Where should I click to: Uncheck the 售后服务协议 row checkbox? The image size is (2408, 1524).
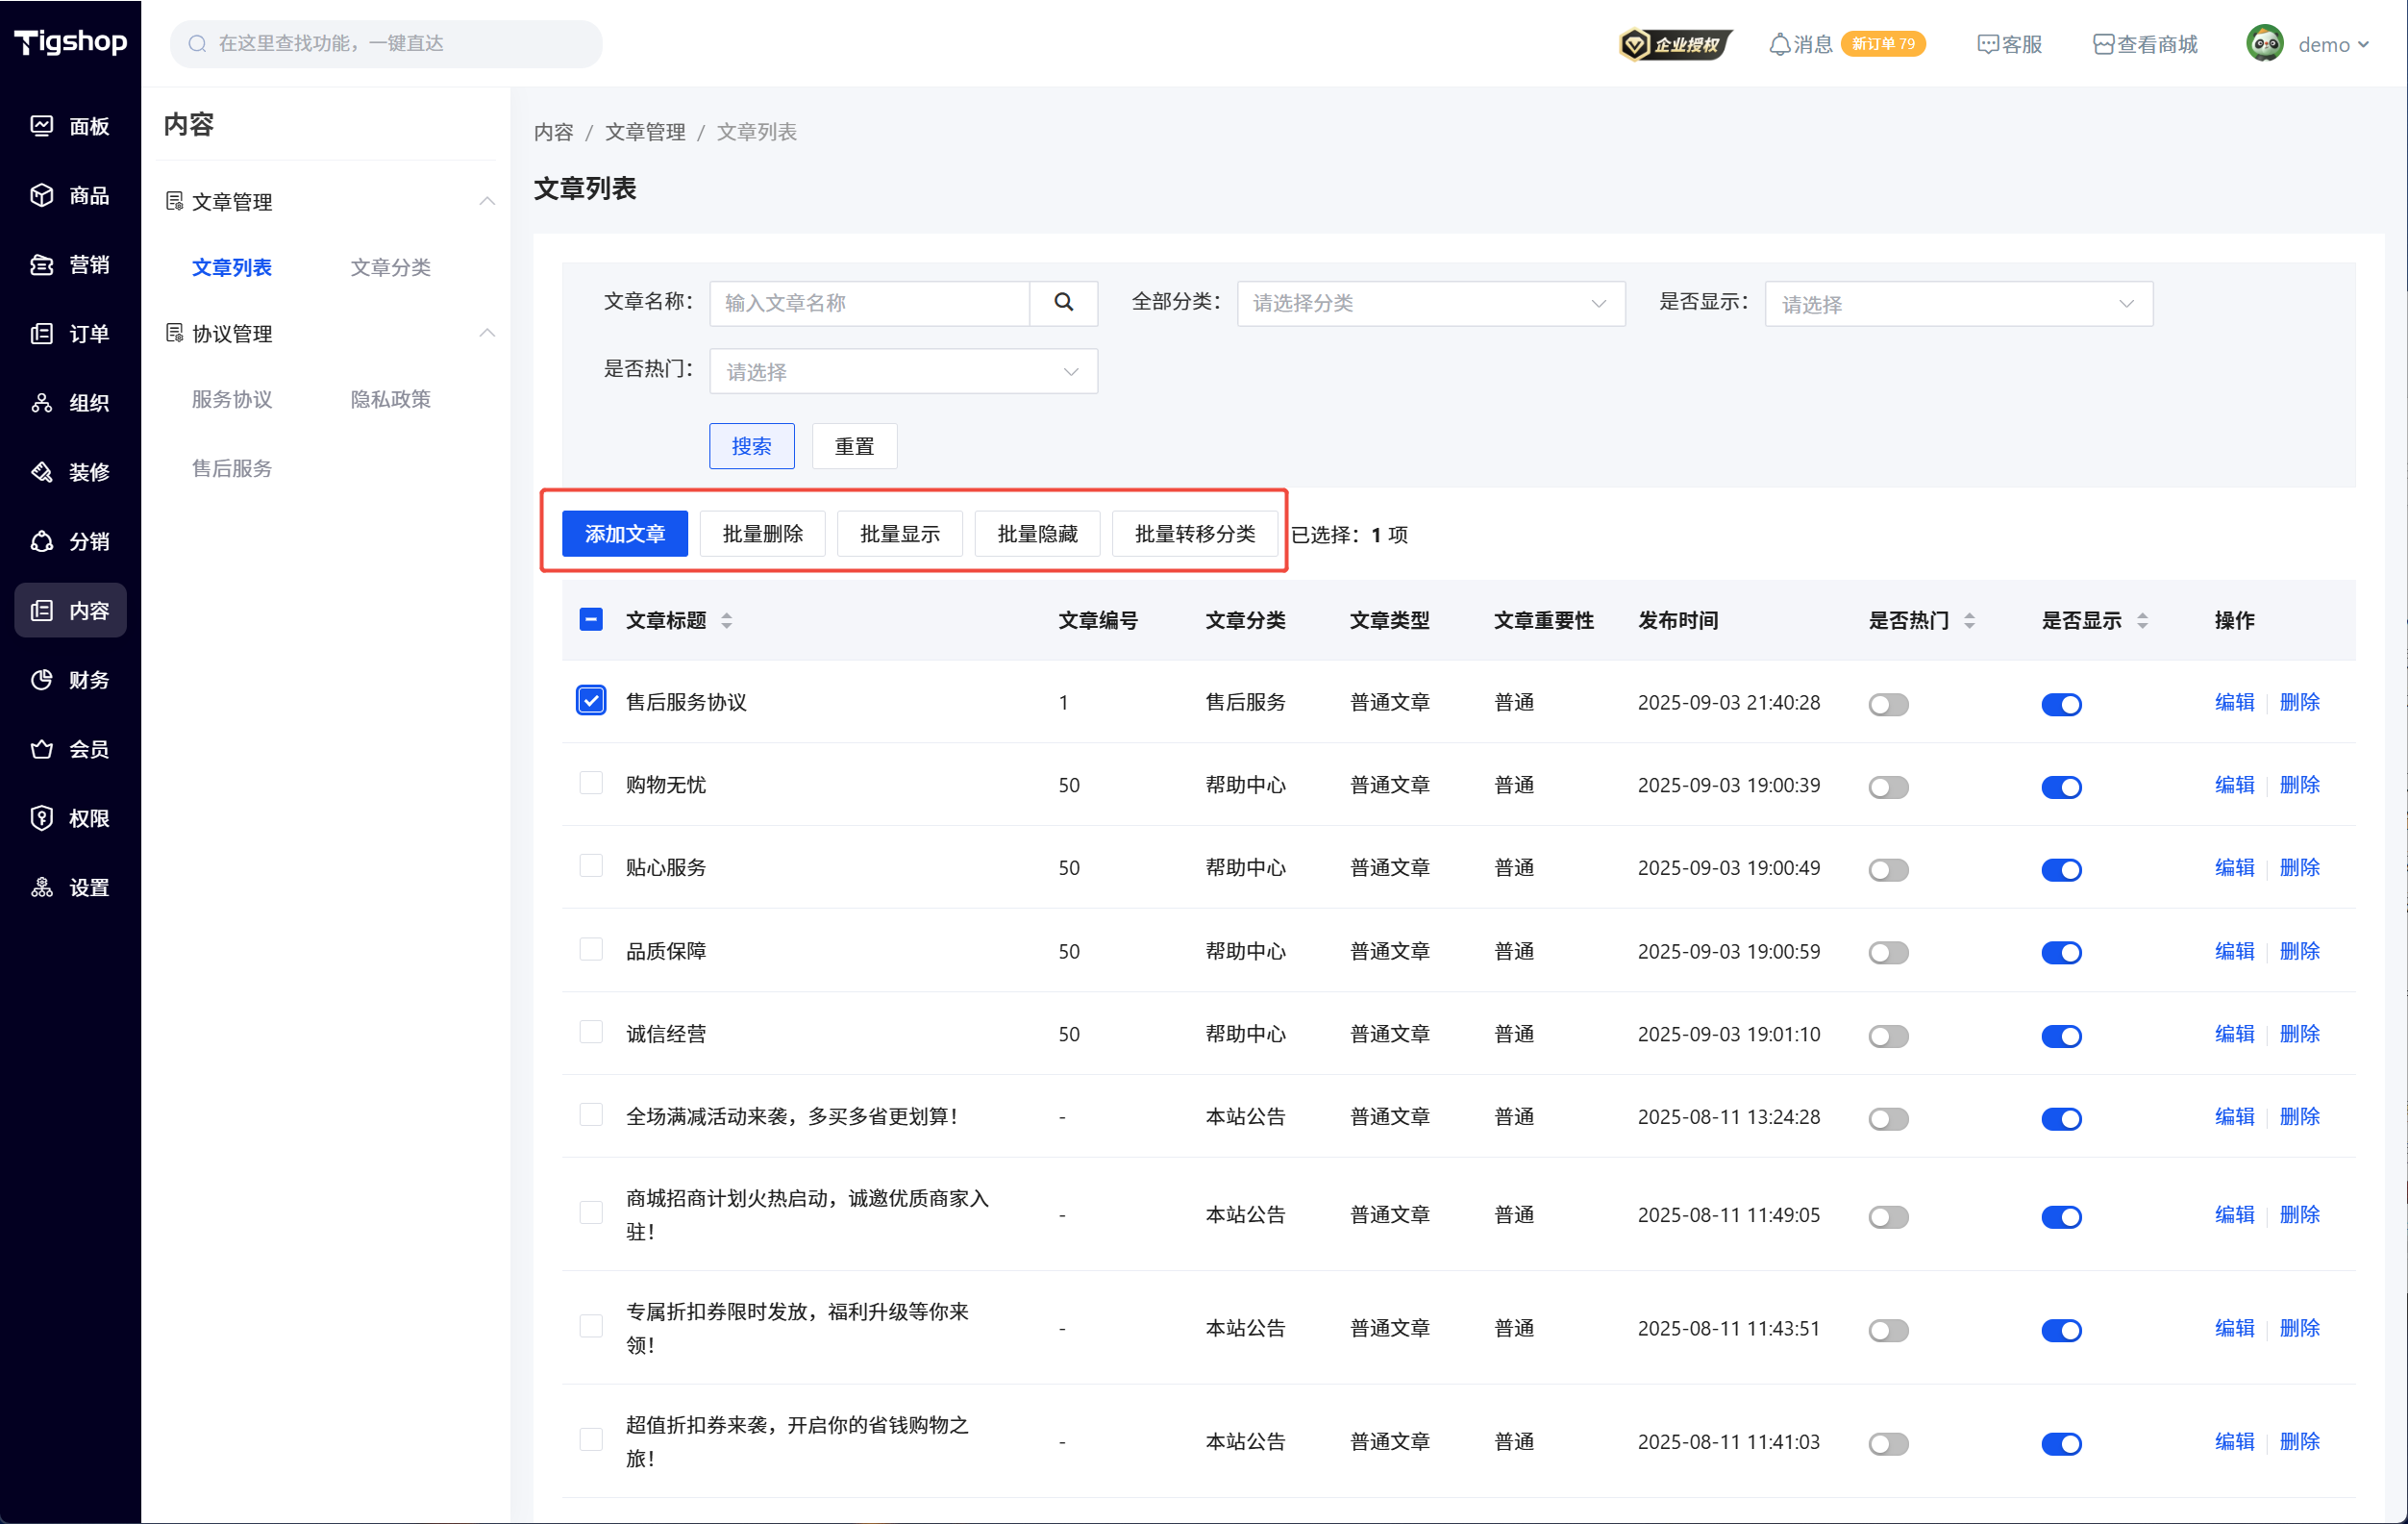click(x=591, y=701)
